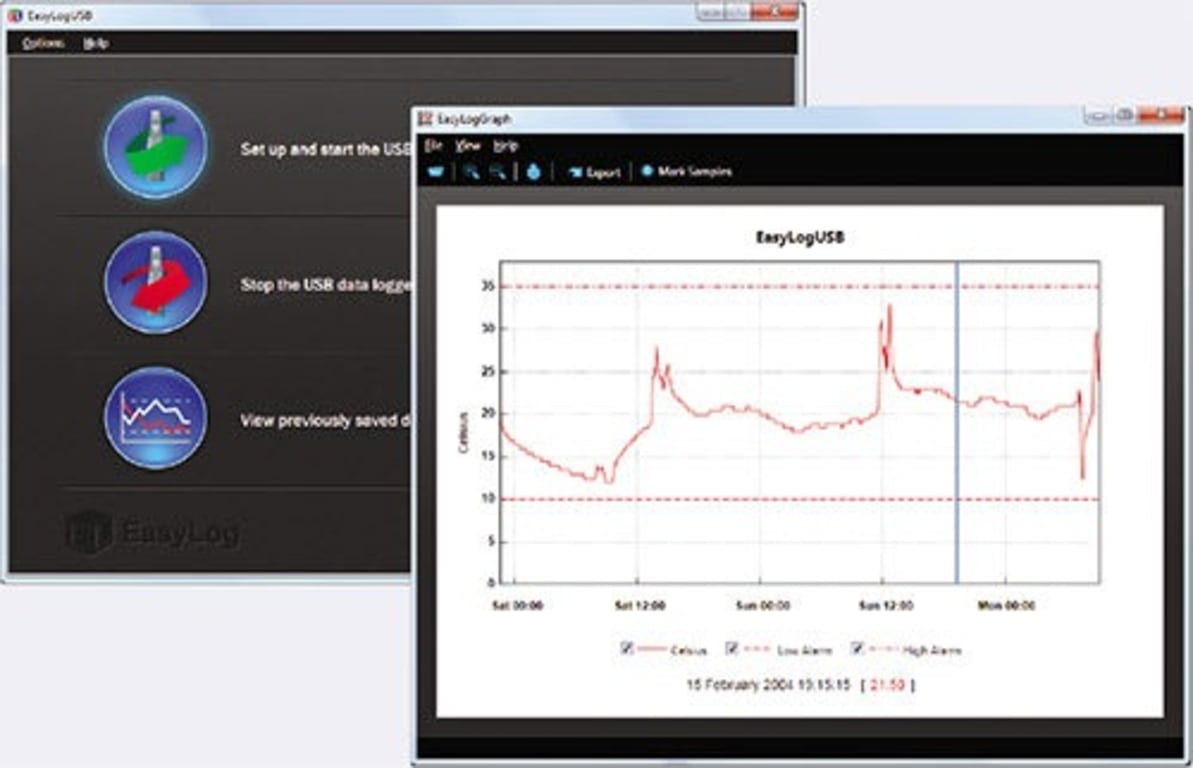Viewport: 1193px width, 768px height.
Task: Click the red 21.50 reading value below the graph
Action: click(887, 684)
